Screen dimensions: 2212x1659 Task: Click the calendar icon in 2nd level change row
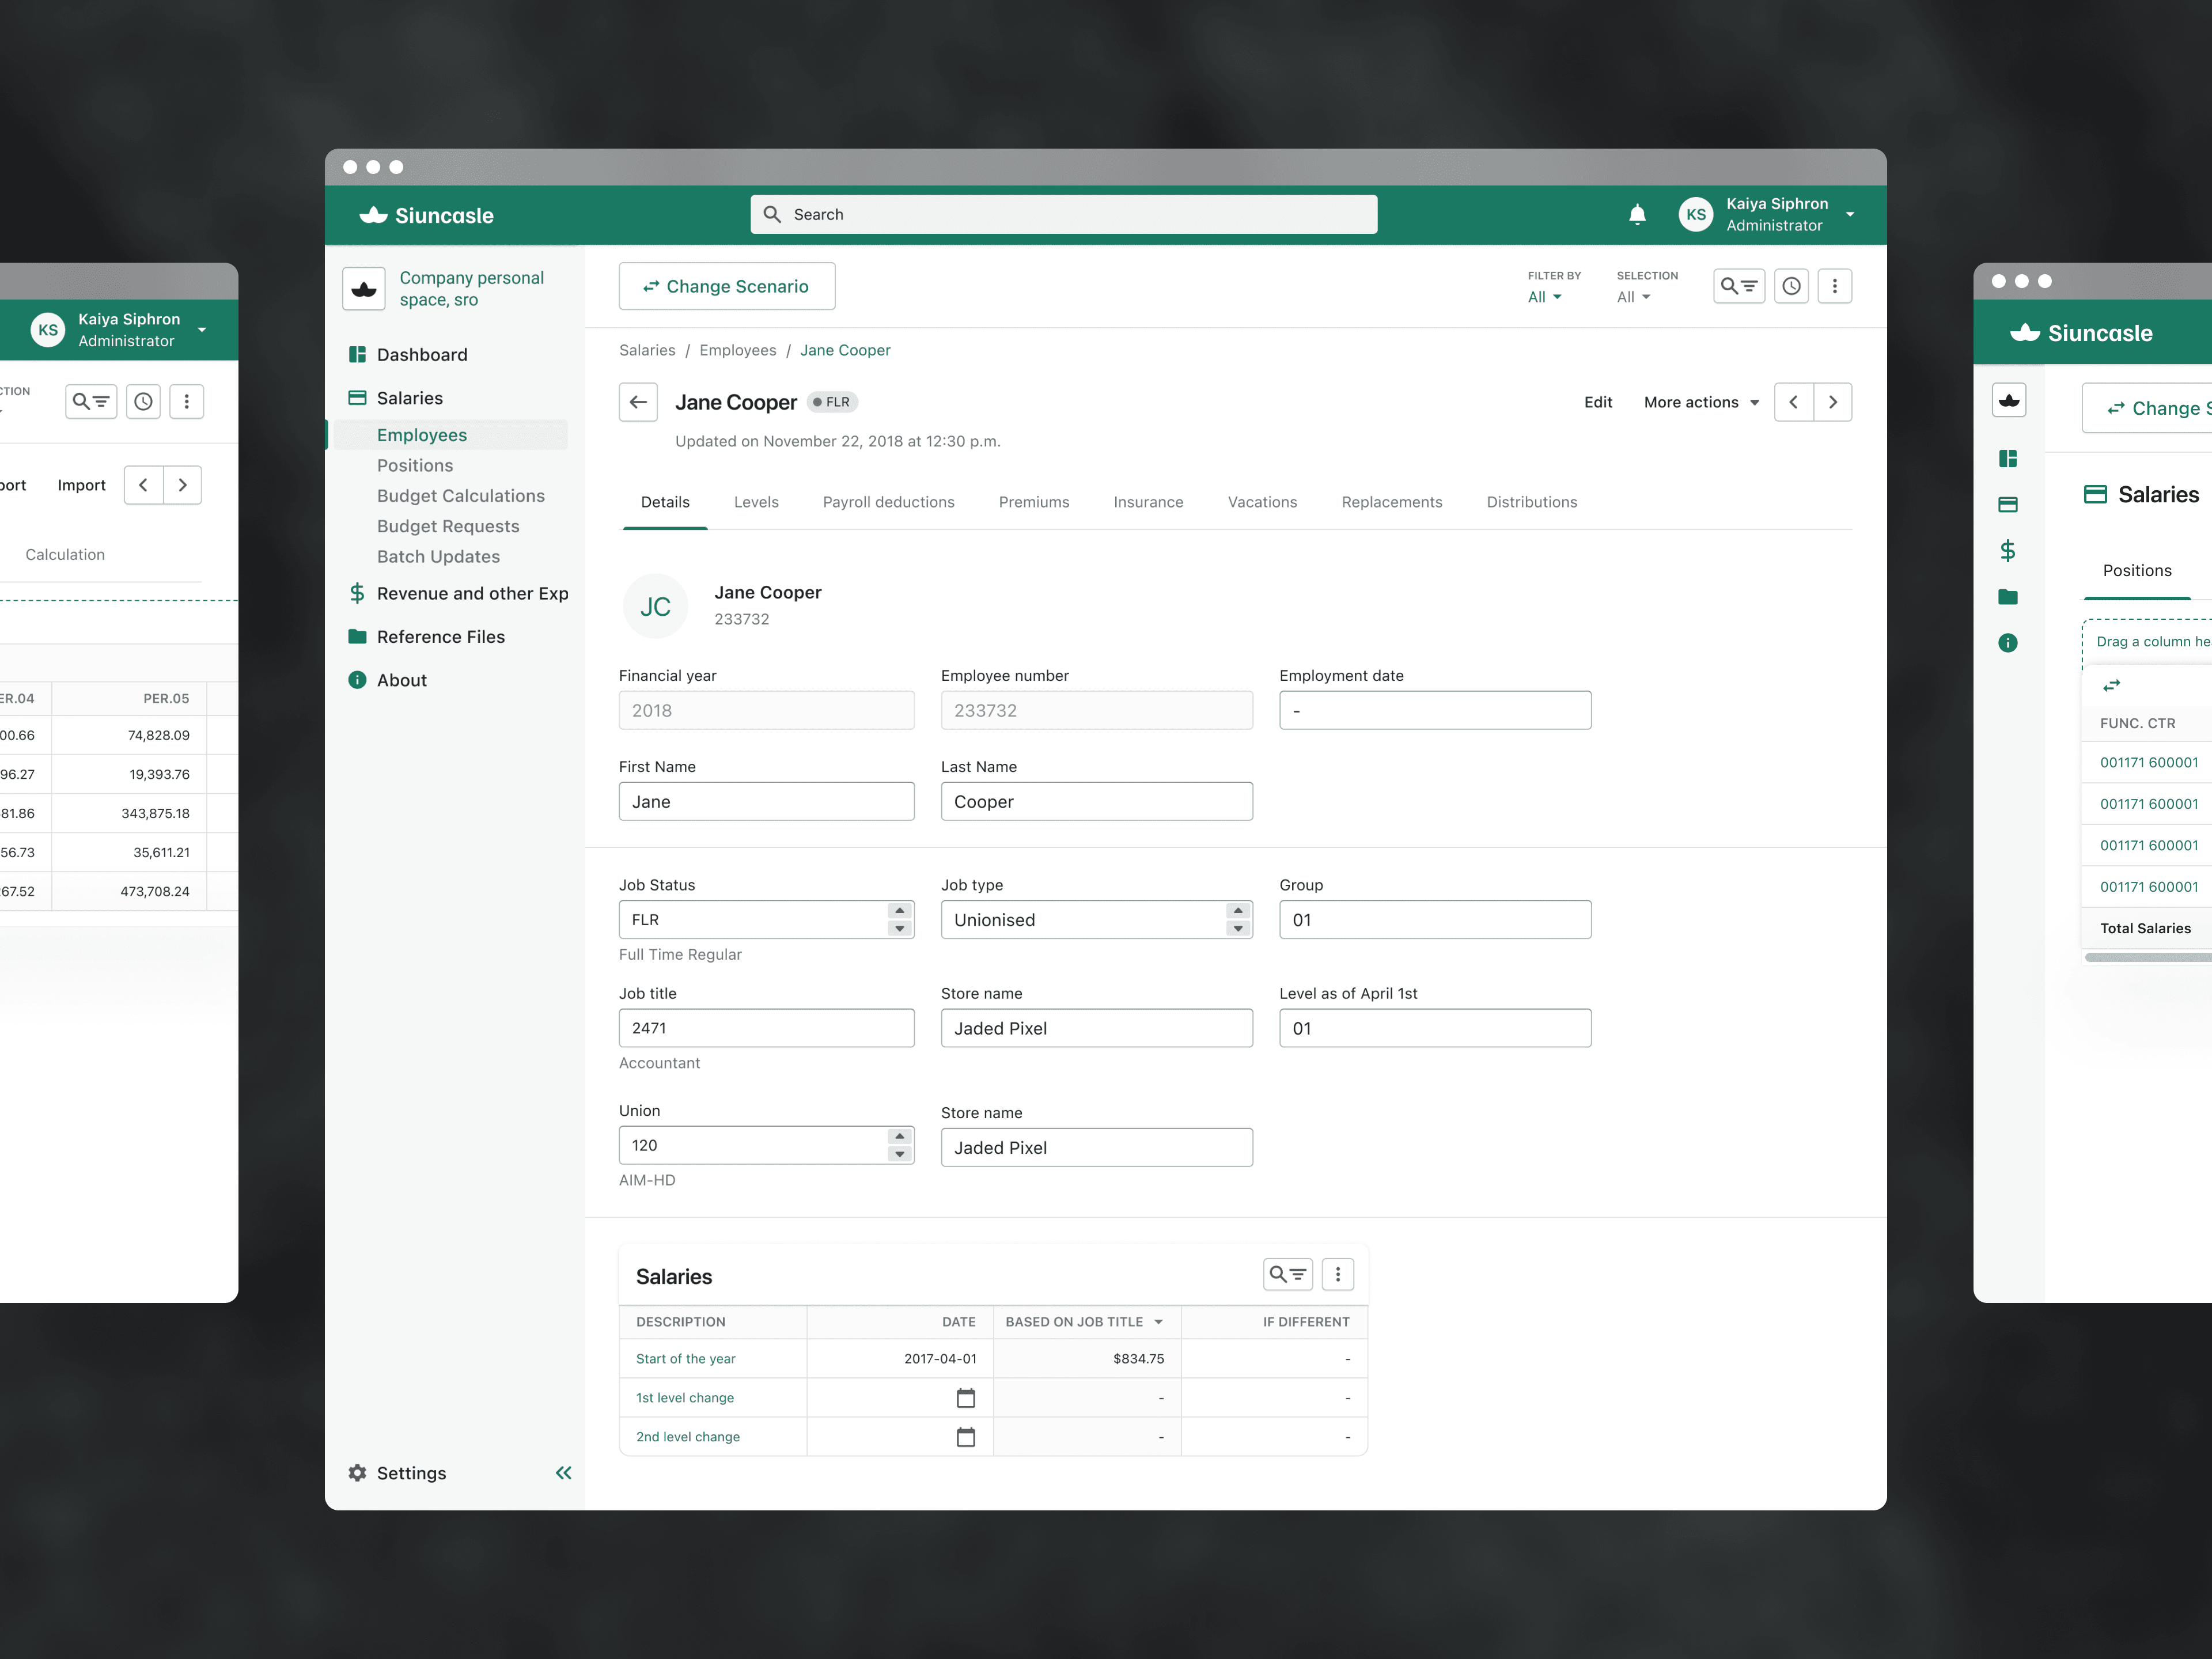pyautogui.click(x=965, y=1437)
